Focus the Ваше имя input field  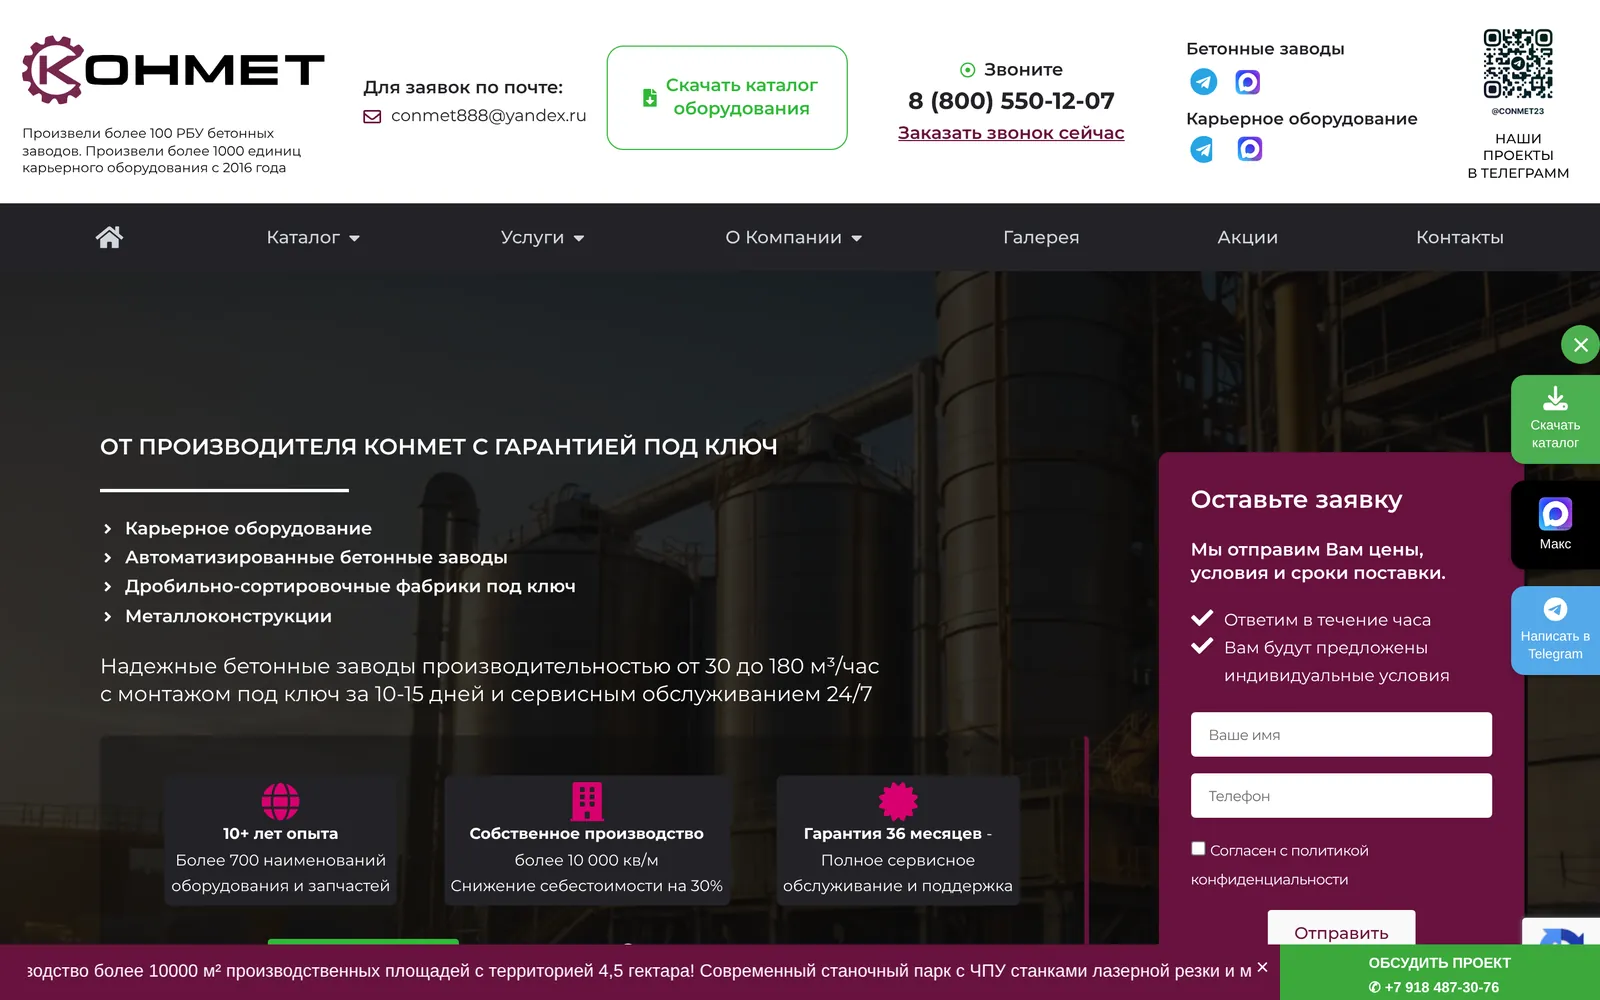[1341, 735]
